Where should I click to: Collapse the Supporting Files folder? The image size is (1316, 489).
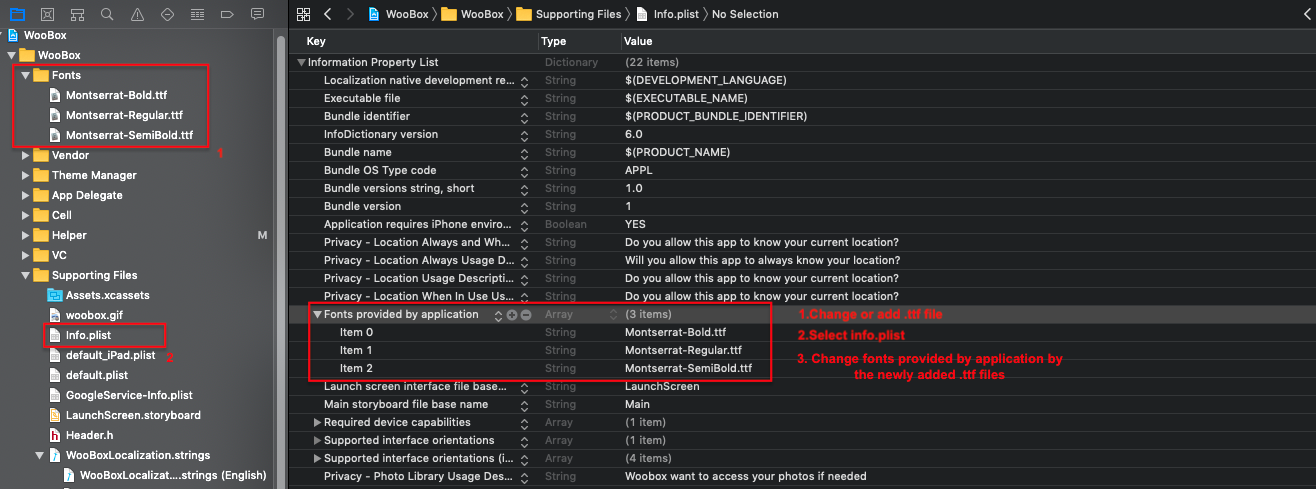point(26,275)
